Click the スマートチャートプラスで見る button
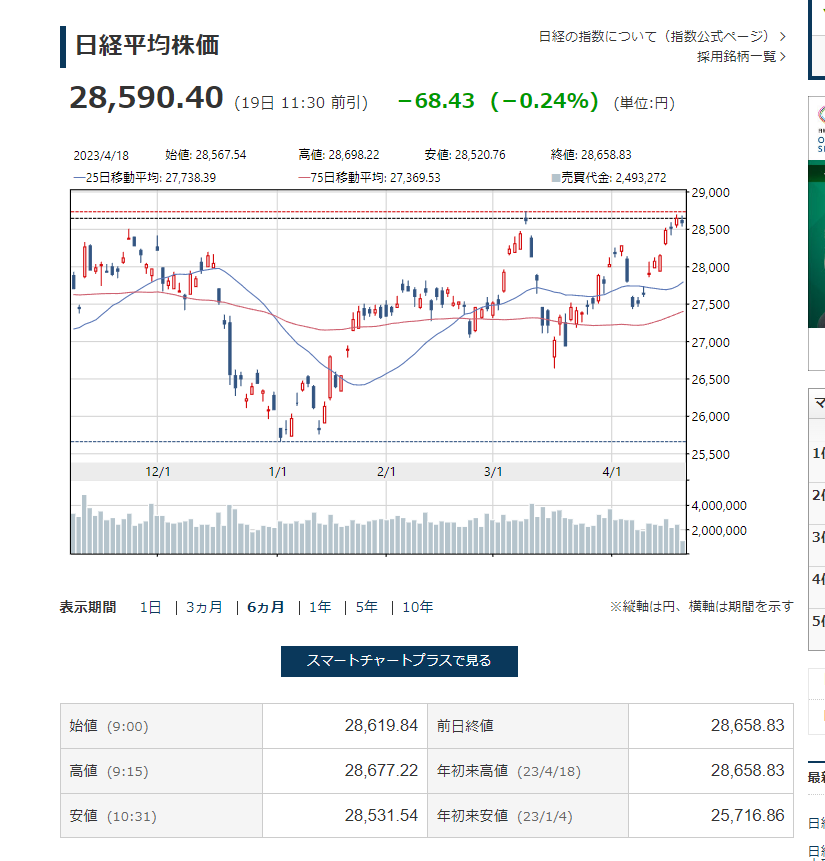The image size is (825, 861). [x=399, y=661]
